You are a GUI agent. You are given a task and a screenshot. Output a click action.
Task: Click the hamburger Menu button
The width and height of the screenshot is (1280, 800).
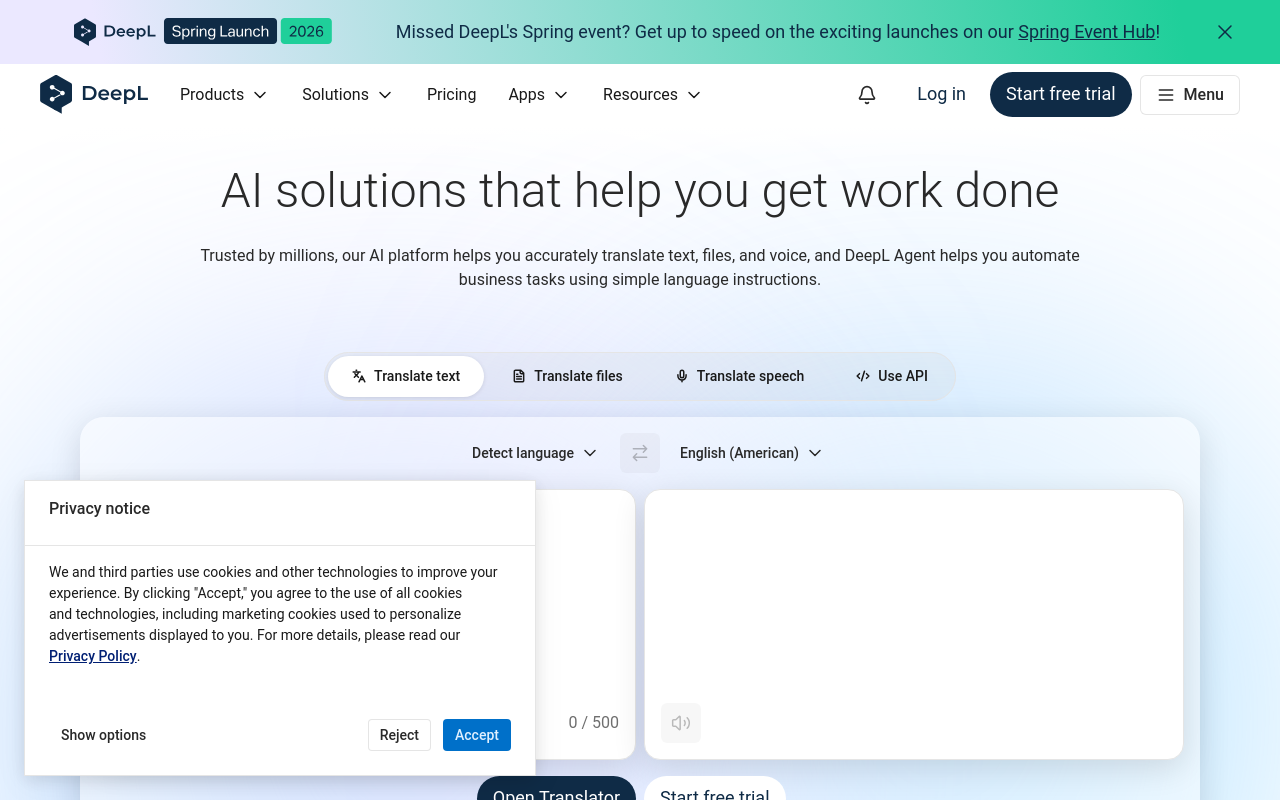point(1190,95)
